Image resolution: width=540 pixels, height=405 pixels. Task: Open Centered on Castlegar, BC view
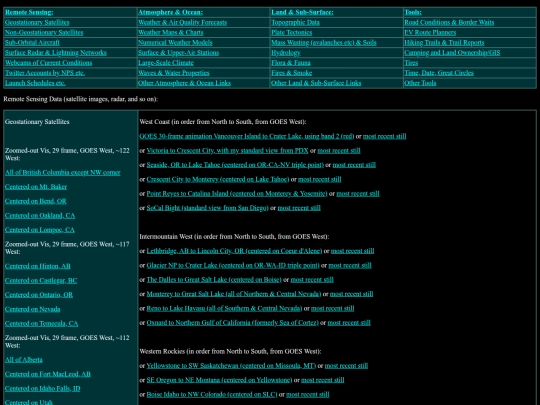point(41,280)
